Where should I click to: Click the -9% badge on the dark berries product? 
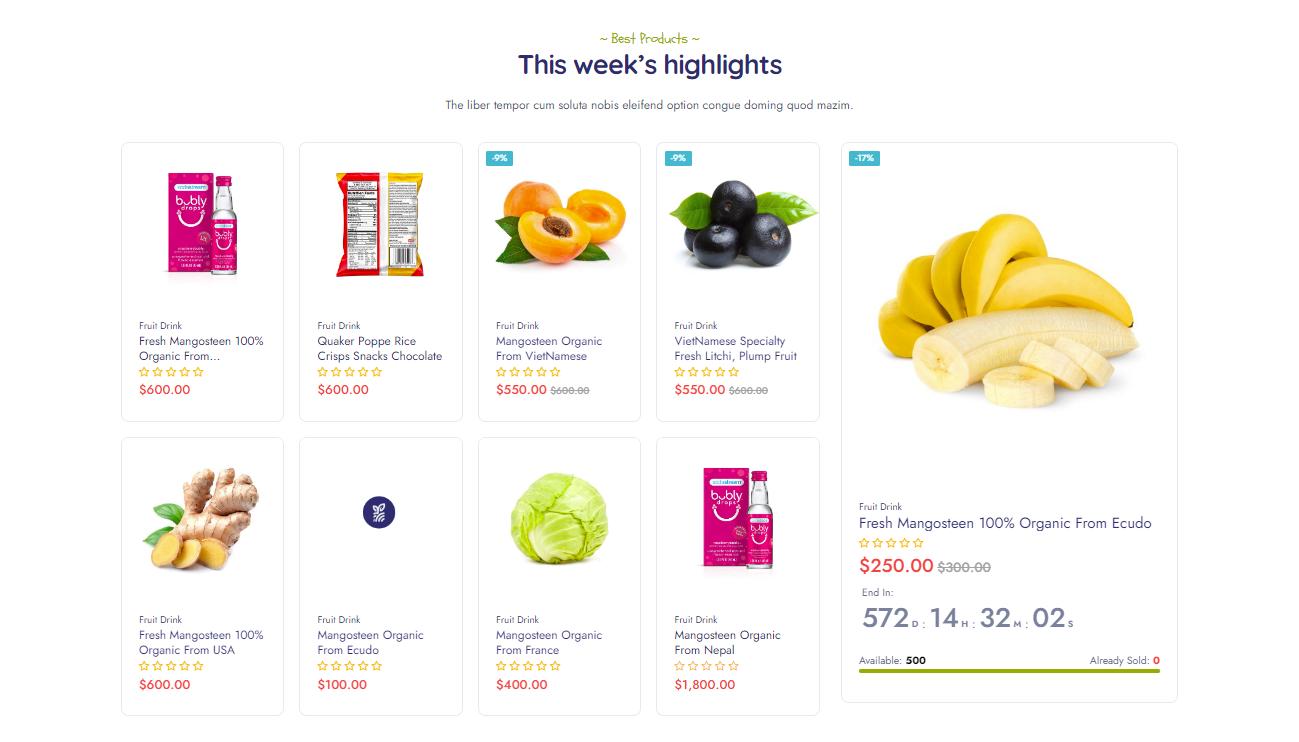click(x=678, y=158)
